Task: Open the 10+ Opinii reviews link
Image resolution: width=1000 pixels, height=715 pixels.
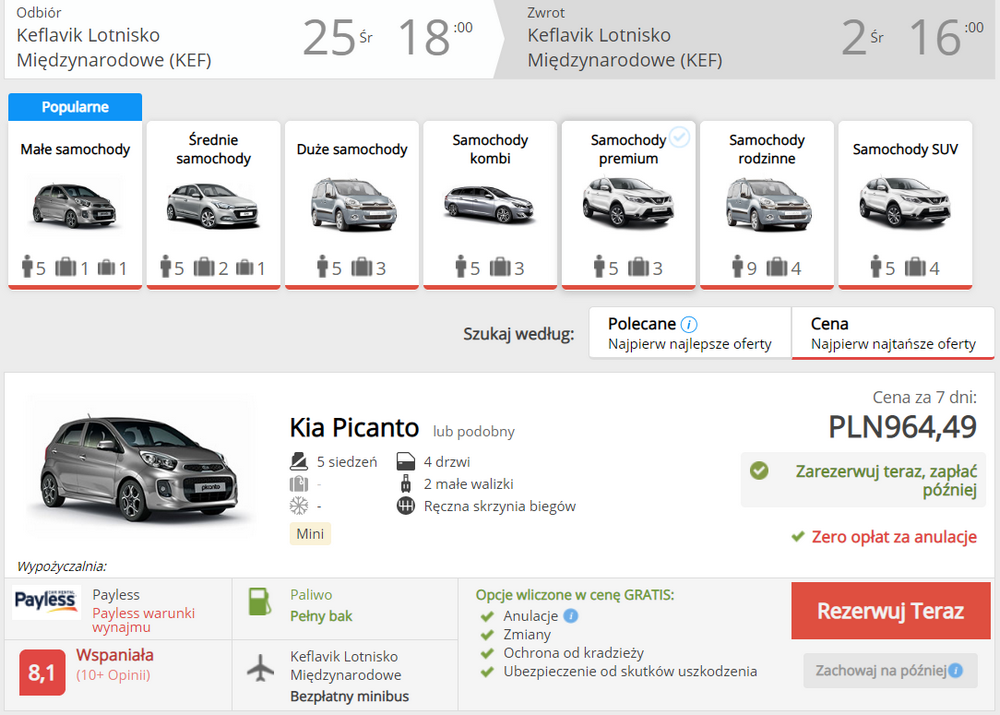Action: tap(113, 675)
